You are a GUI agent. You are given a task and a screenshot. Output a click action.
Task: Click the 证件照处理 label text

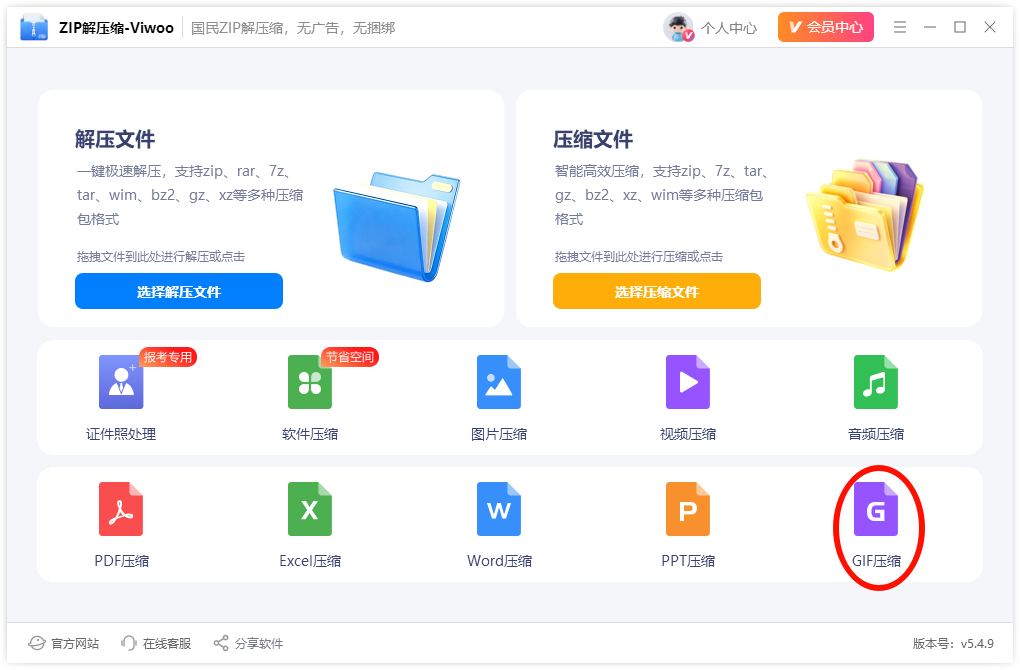point(121,434)
